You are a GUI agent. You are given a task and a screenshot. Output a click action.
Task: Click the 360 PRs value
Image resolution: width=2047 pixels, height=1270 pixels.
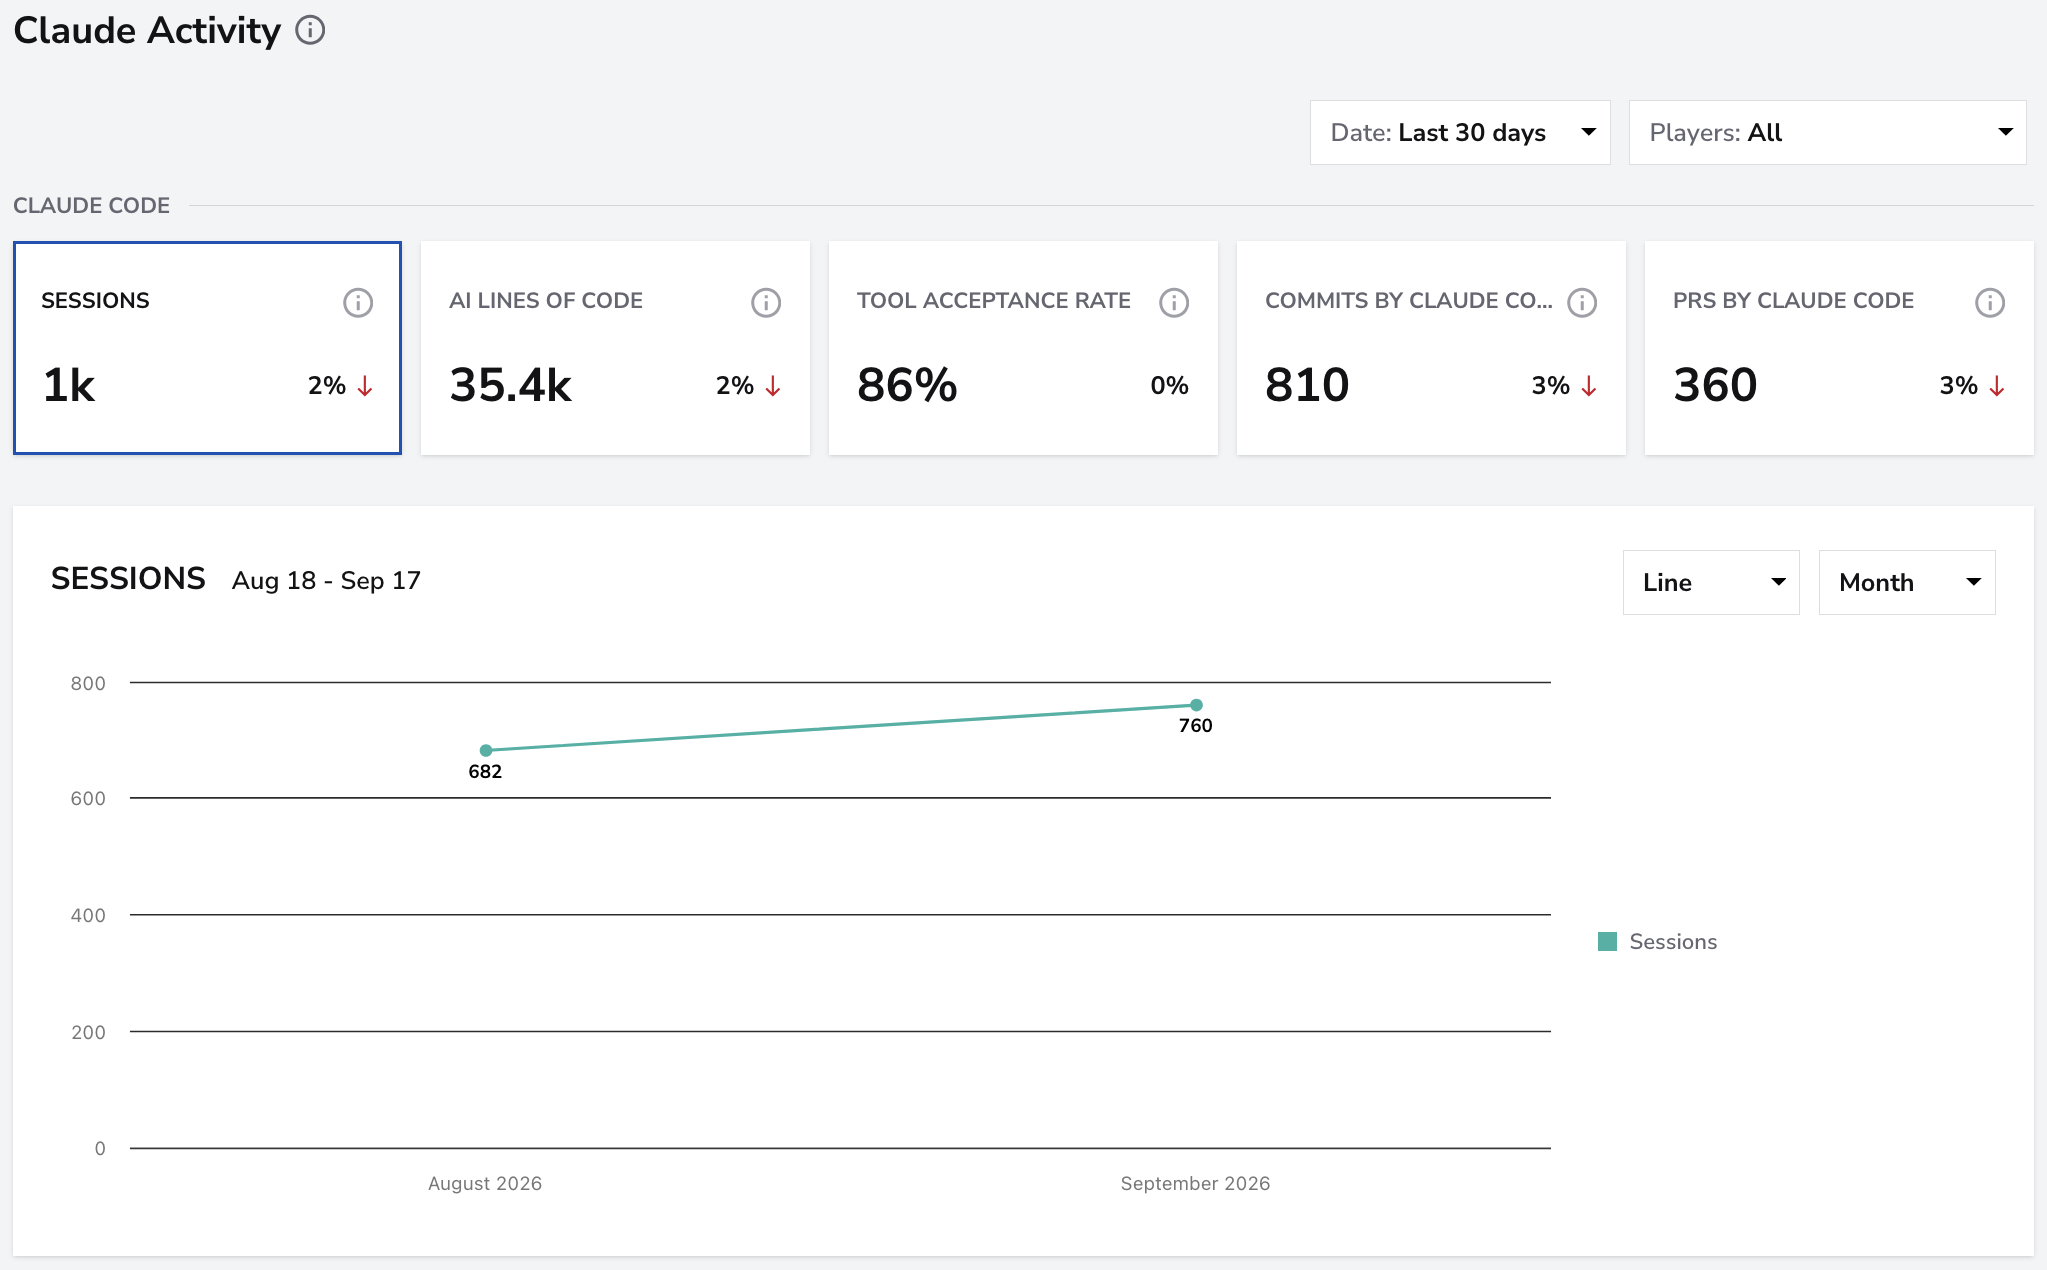click(1715, 385)
